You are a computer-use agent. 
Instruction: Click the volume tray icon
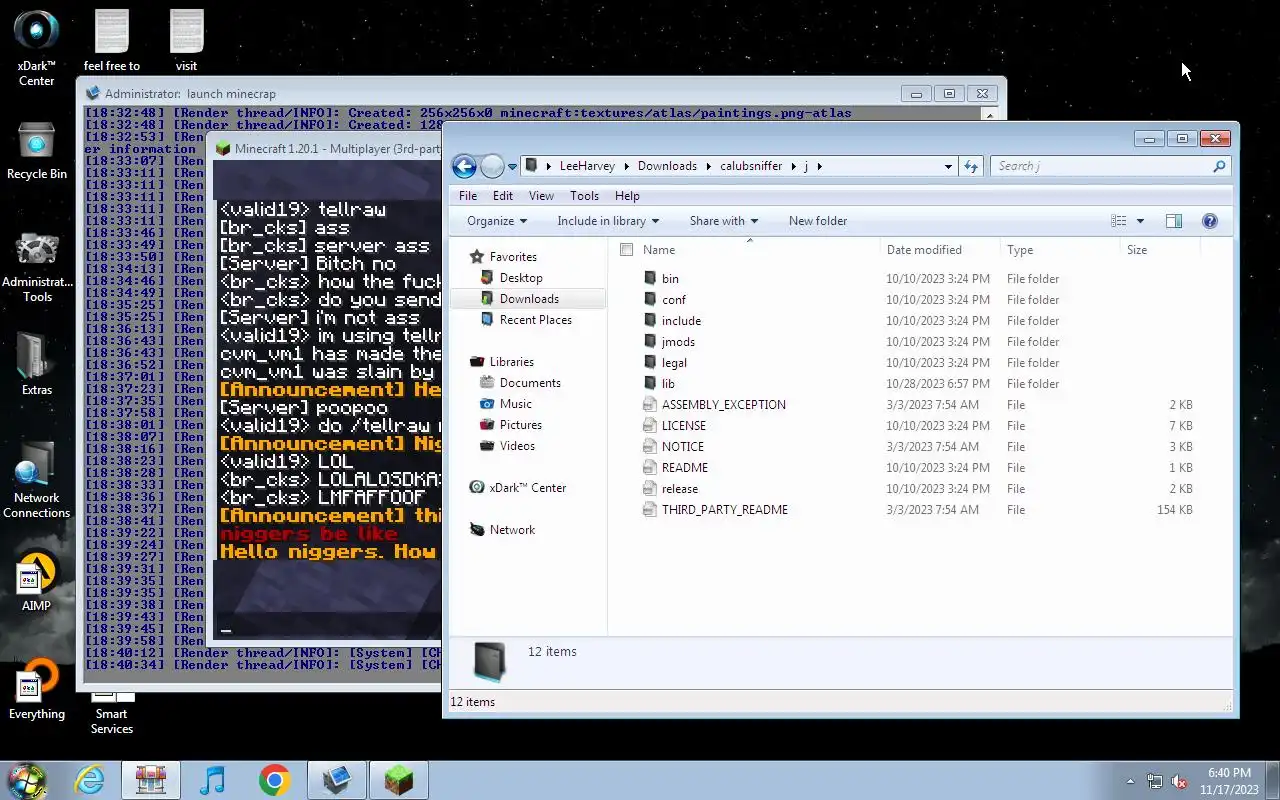tap(1179, 781)
